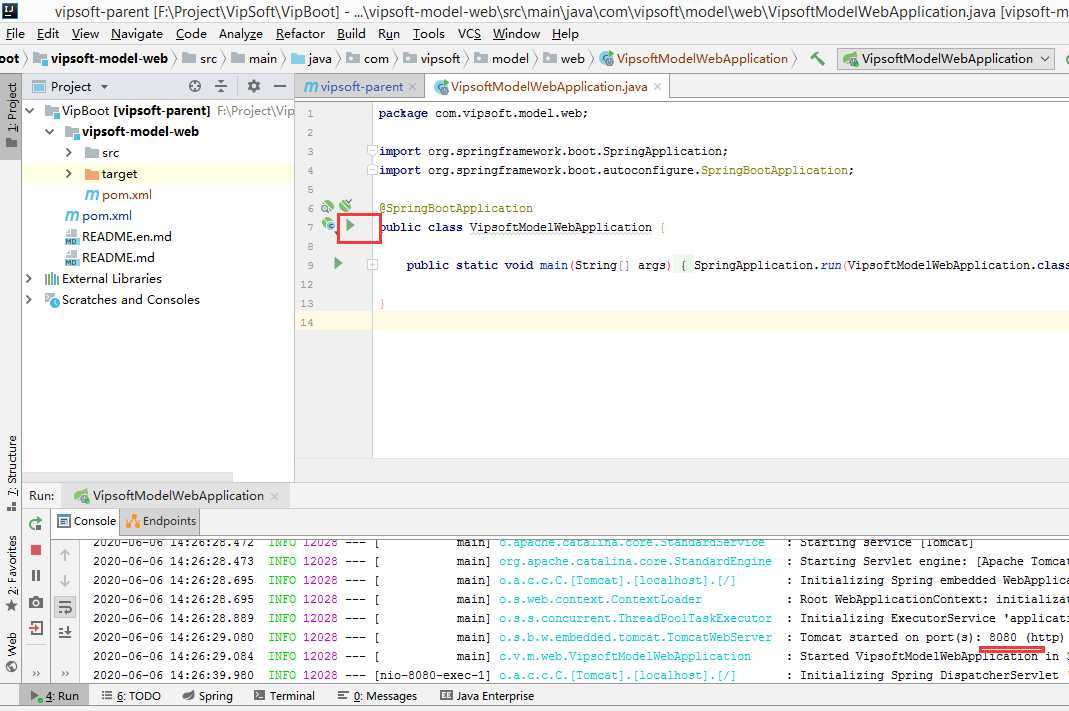1069x711 pixels.
Task: Click the Collapse All icon in Project panel
Action: (220, 86)
